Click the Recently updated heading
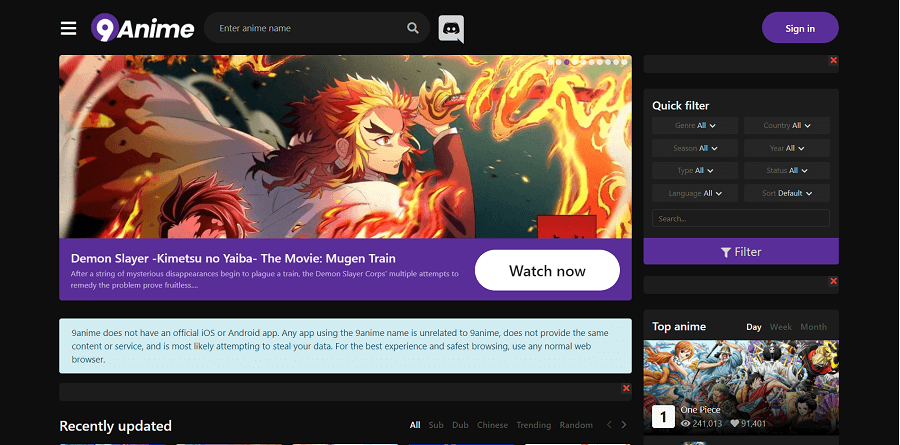Image resolution: width=900 pixels, height=445 pixels. coord(115,426)
